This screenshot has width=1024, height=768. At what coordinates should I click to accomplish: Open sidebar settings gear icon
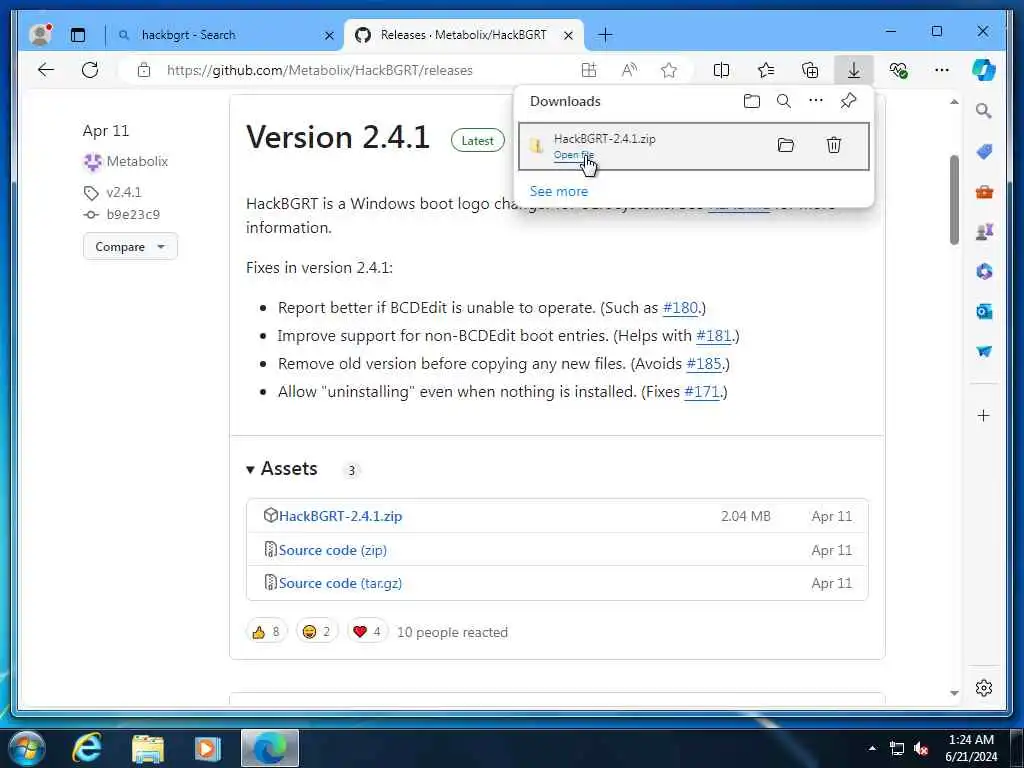(984, 688)
